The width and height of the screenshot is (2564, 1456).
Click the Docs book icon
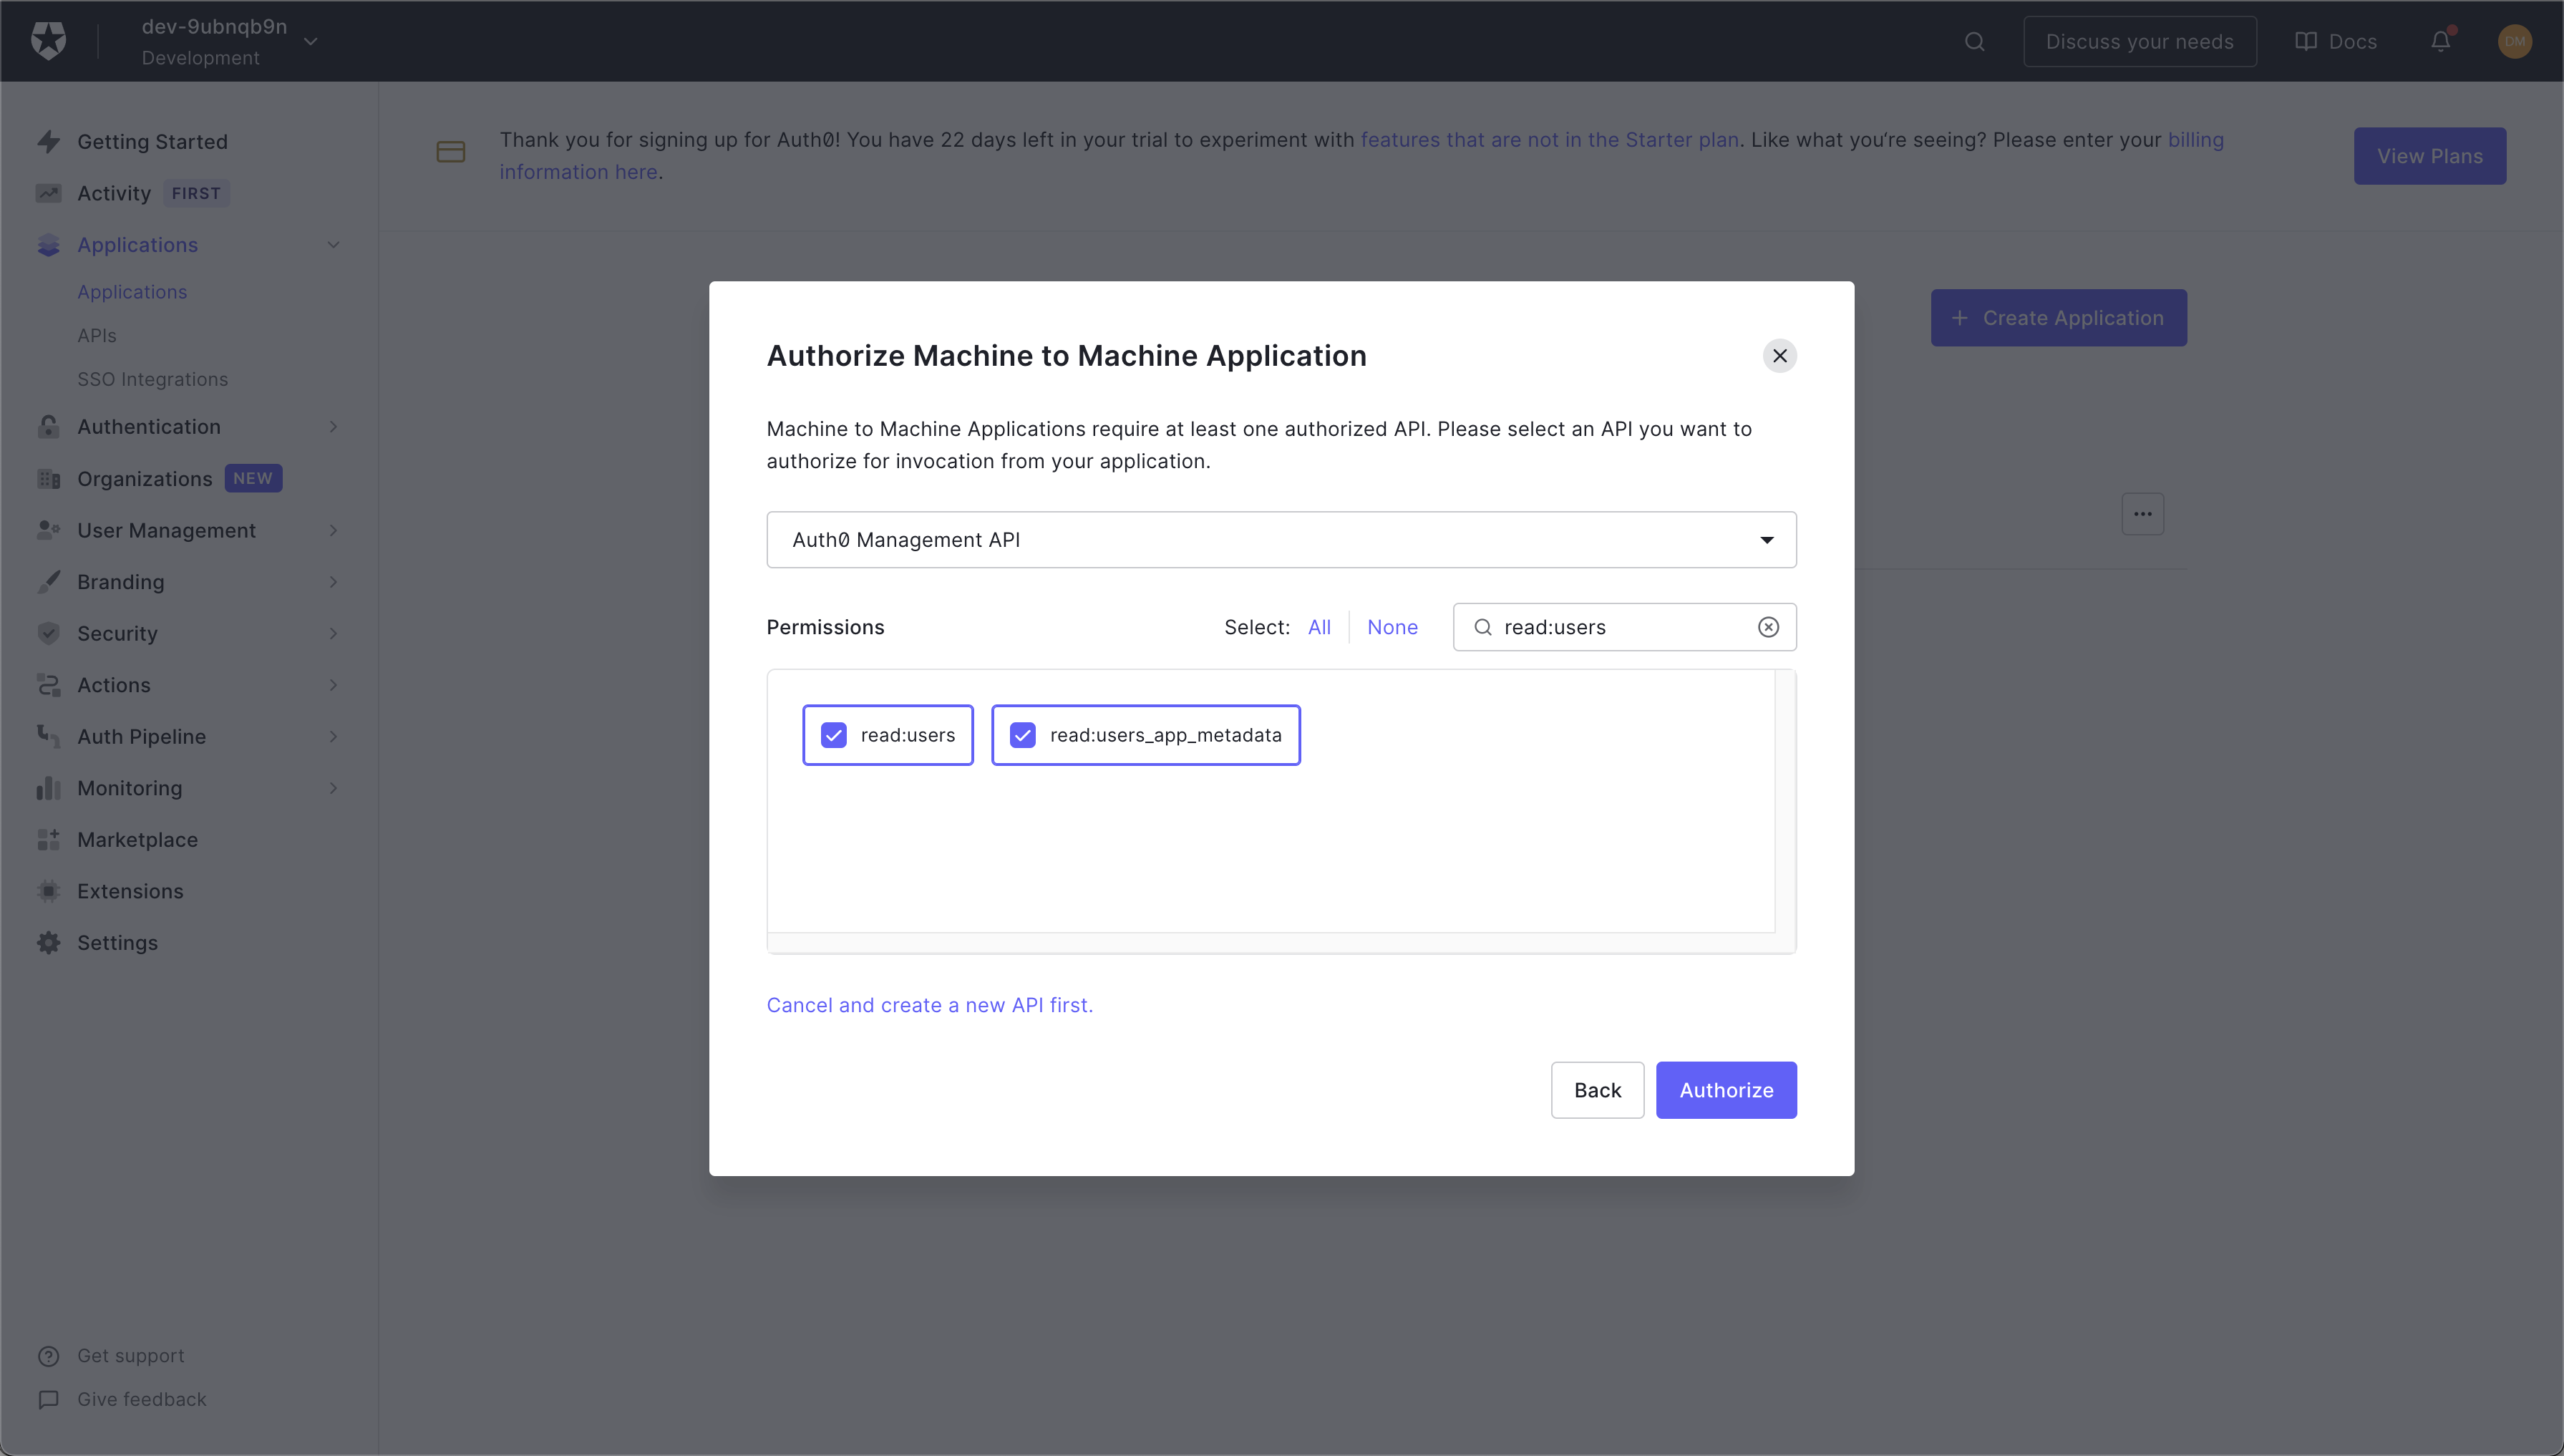[2305, 41]
